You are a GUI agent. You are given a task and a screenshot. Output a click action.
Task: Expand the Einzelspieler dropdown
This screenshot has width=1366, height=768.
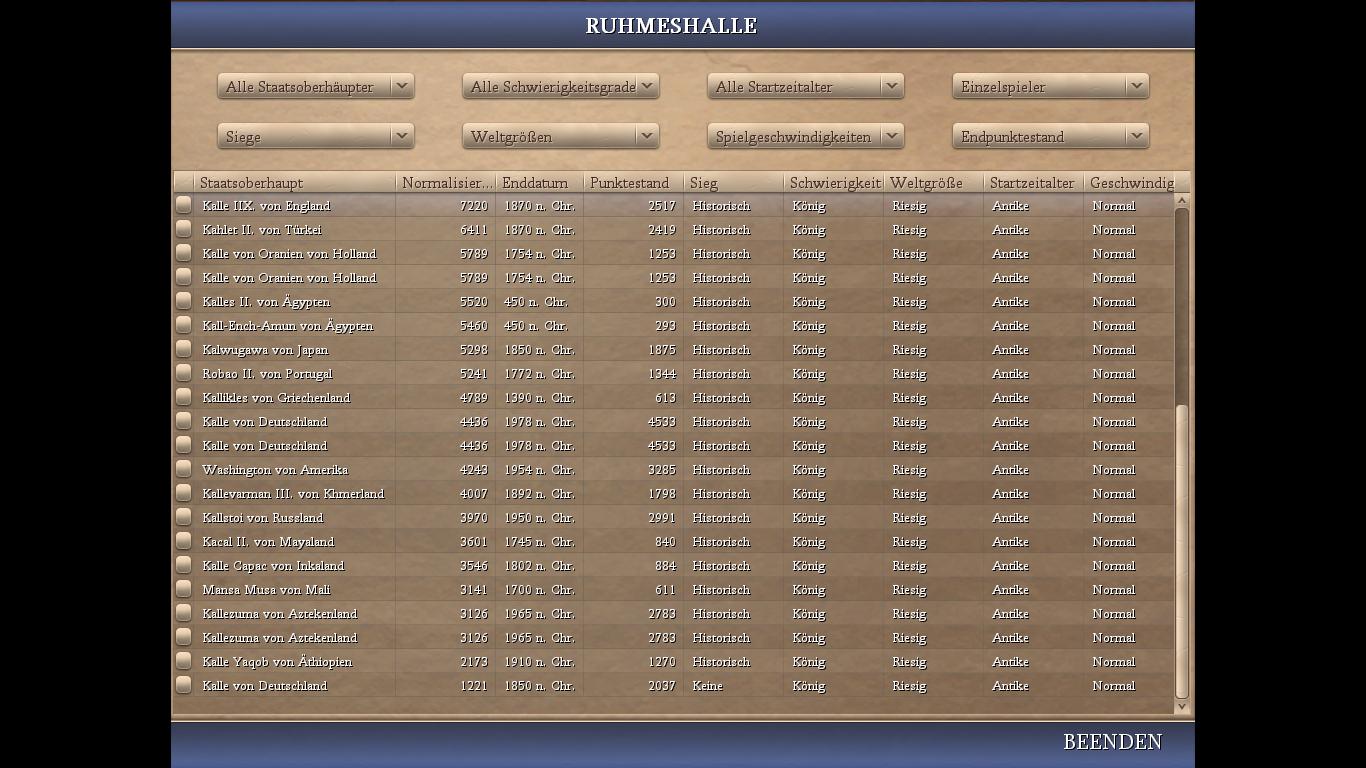pos(1050,87)
